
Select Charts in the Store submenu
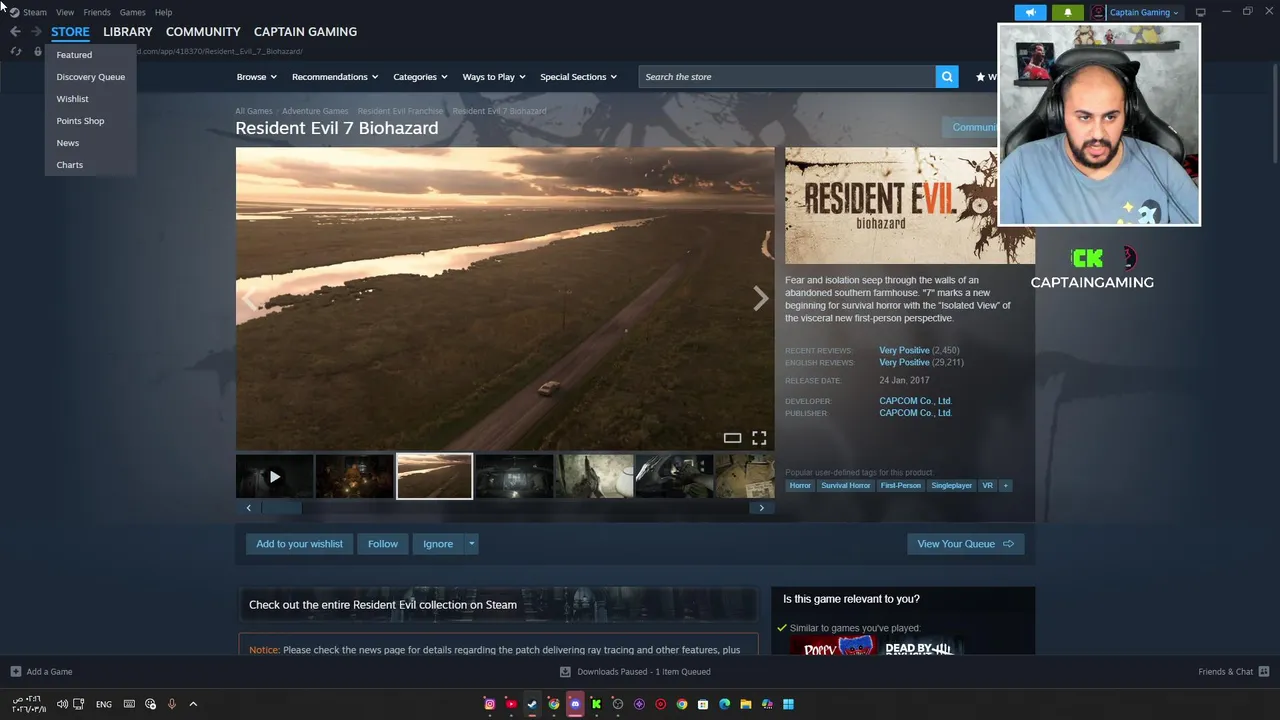[70, 165]
